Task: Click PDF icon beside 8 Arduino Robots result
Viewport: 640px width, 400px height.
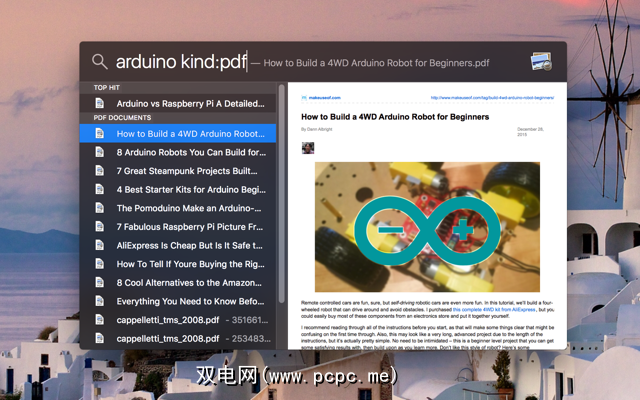Action: 100,152
